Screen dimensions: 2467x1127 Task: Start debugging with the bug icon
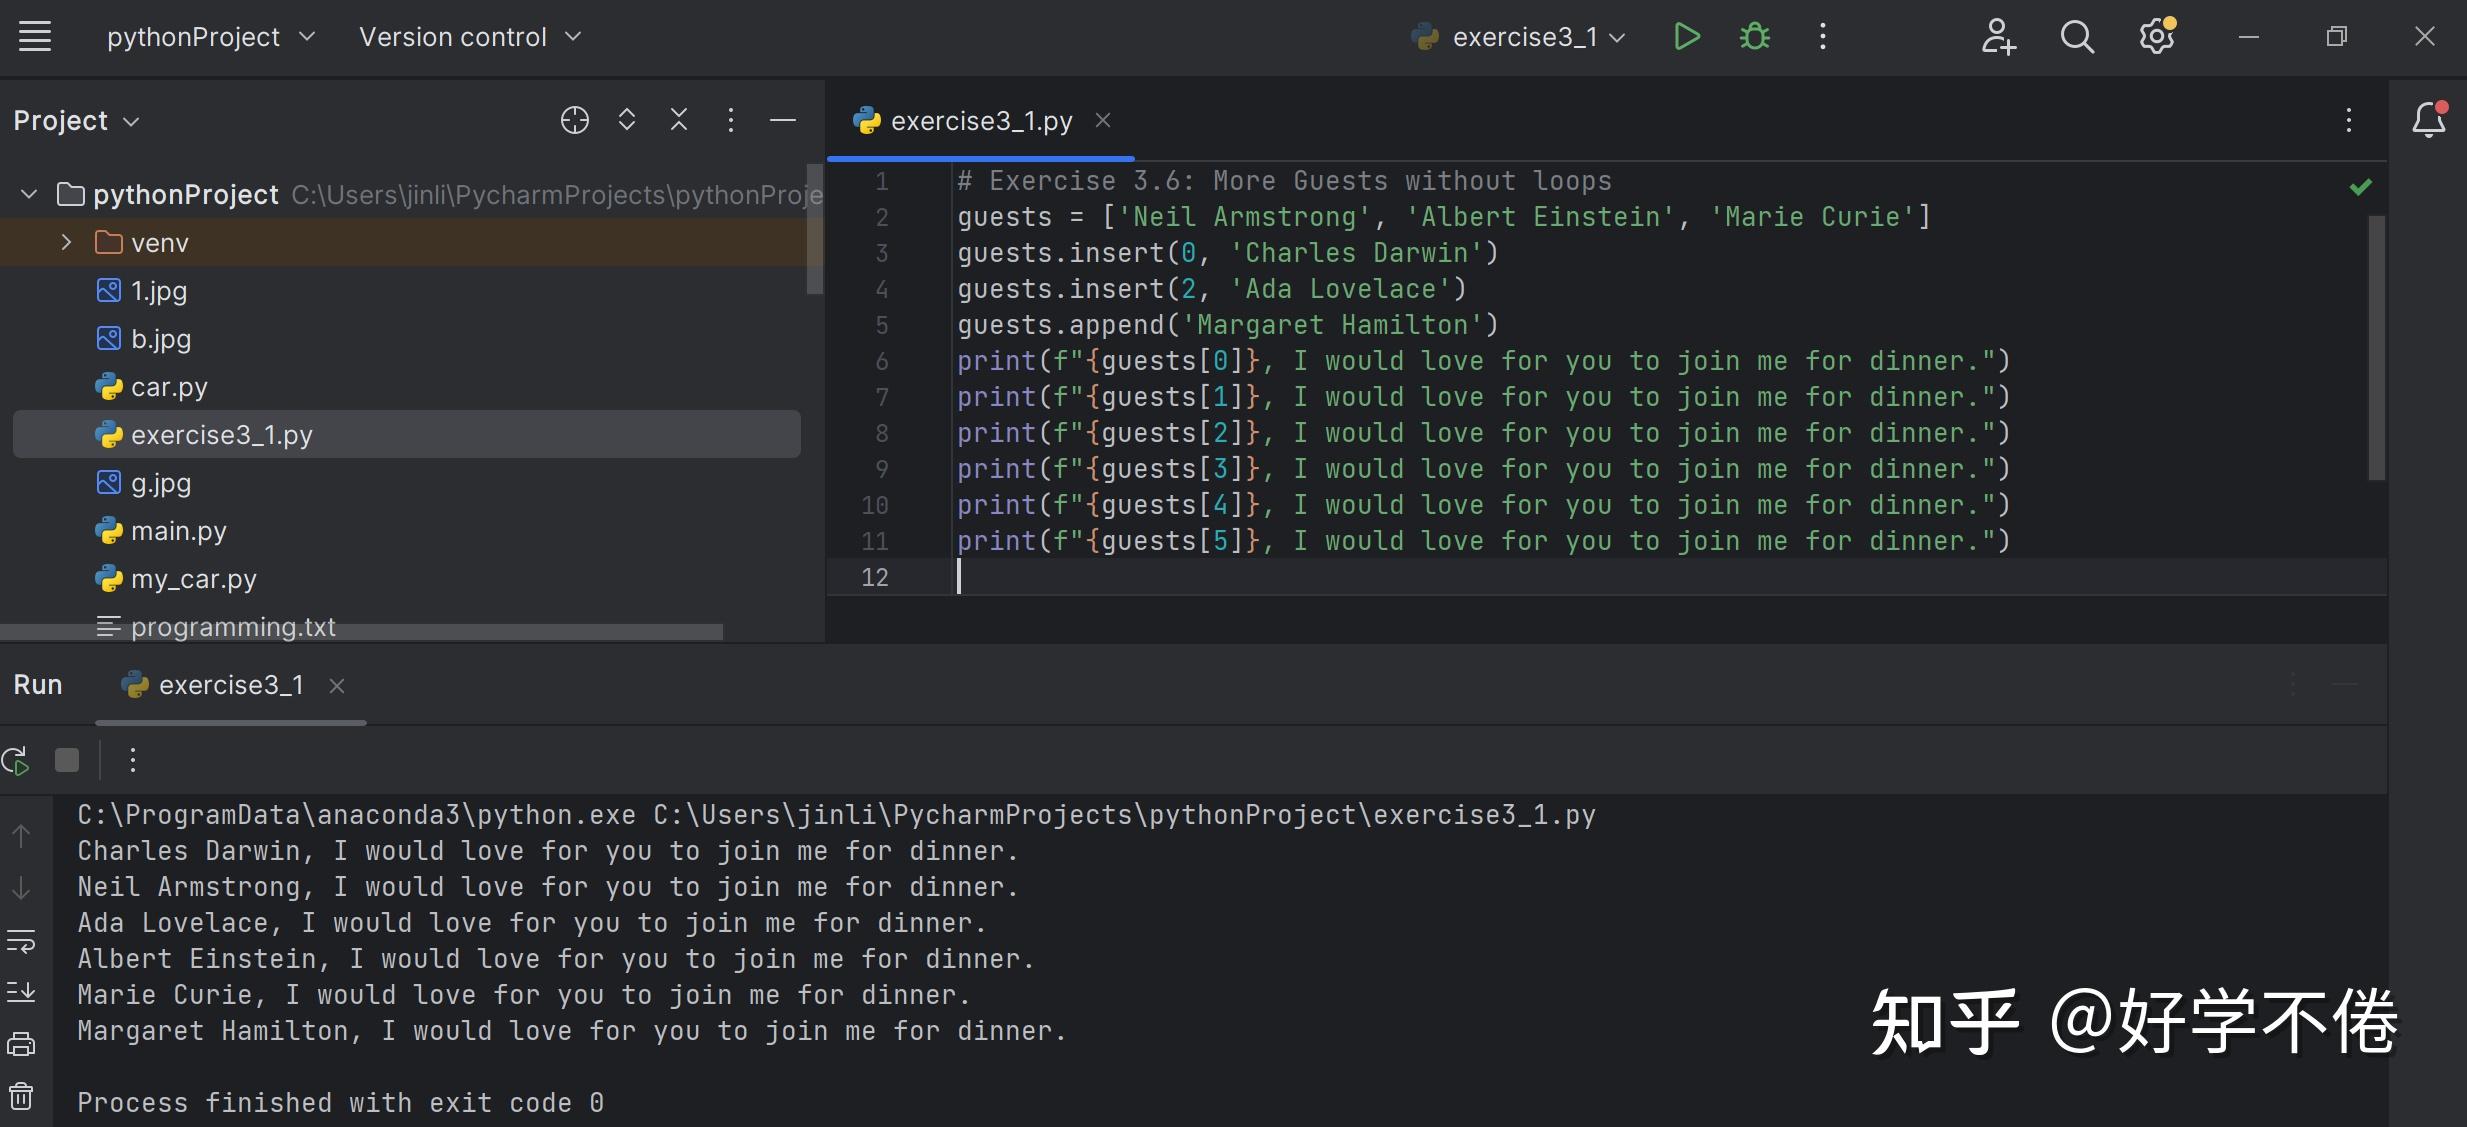pyautogui.click(x=1757, y=36)
